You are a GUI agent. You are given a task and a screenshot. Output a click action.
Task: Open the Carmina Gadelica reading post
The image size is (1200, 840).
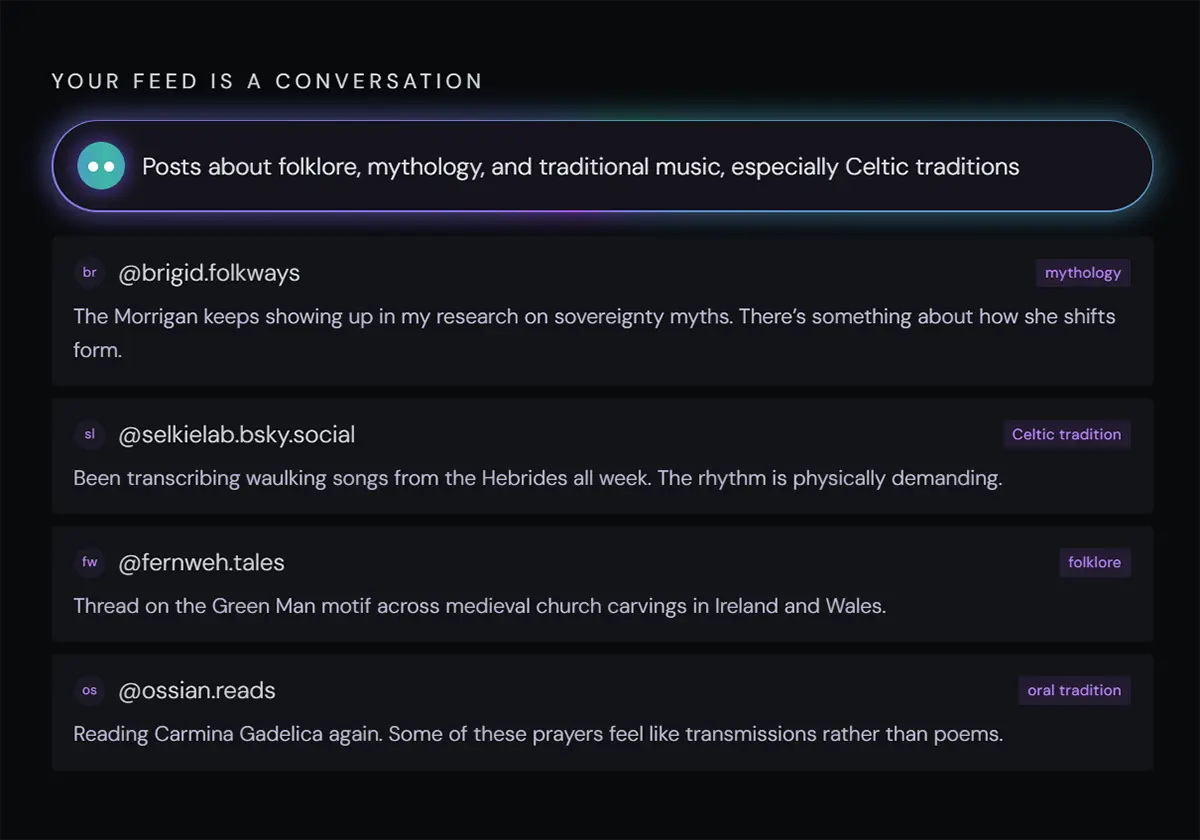[537, 734]
